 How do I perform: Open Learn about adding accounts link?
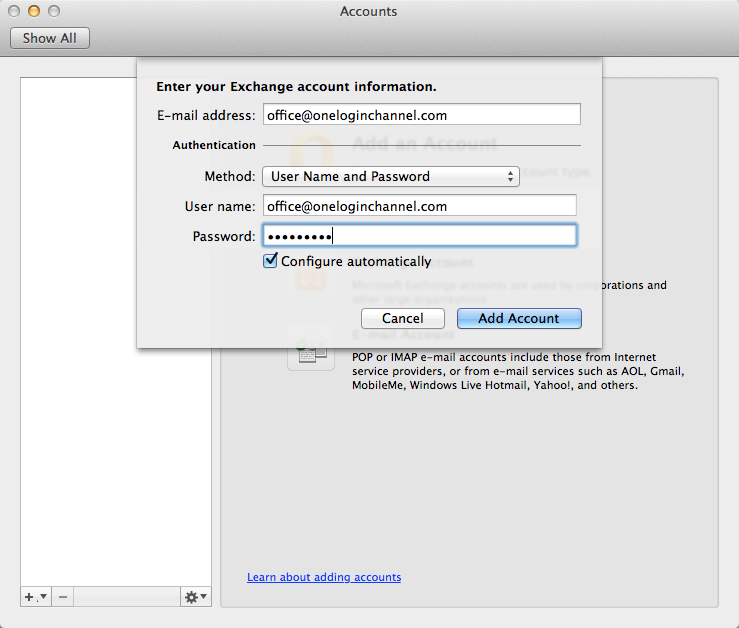pyautogui.click(x=324, y=577)
